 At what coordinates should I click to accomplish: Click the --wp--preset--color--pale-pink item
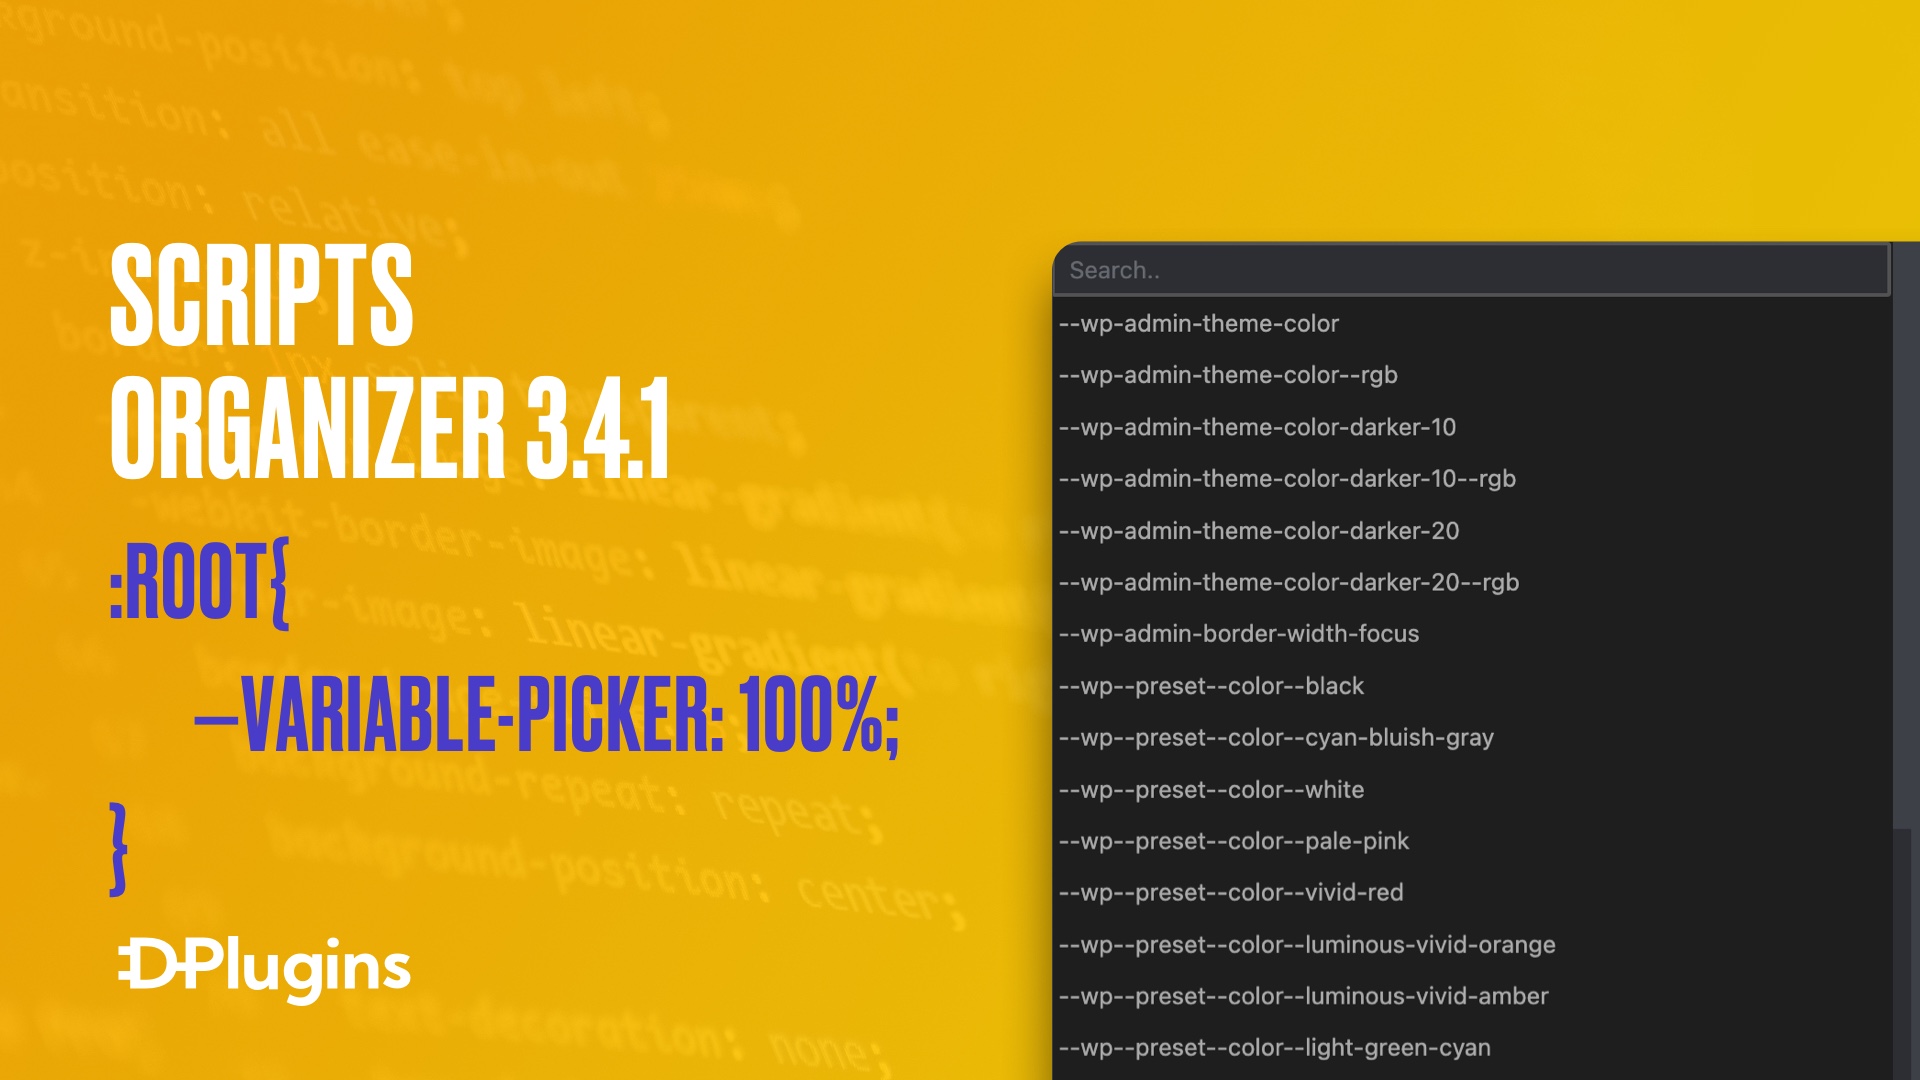(1234, 840)
